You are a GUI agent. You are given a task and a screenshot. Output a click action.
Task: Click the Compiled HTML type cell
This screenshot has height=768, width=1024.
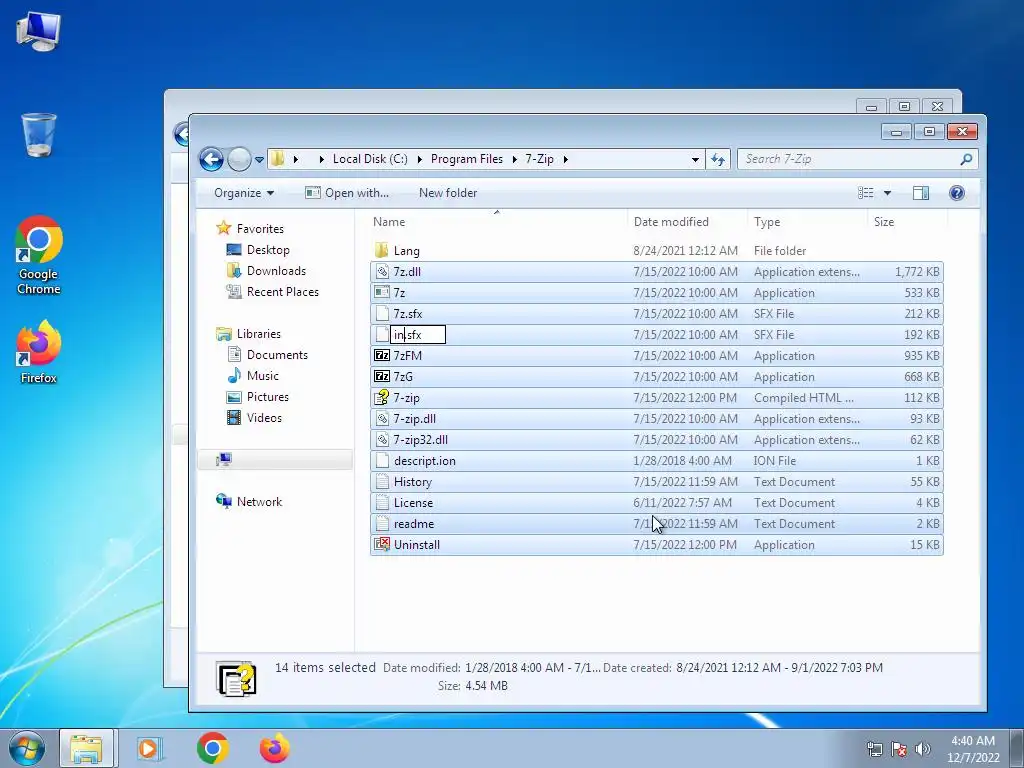pyautogui.click(x=803, y=398)
